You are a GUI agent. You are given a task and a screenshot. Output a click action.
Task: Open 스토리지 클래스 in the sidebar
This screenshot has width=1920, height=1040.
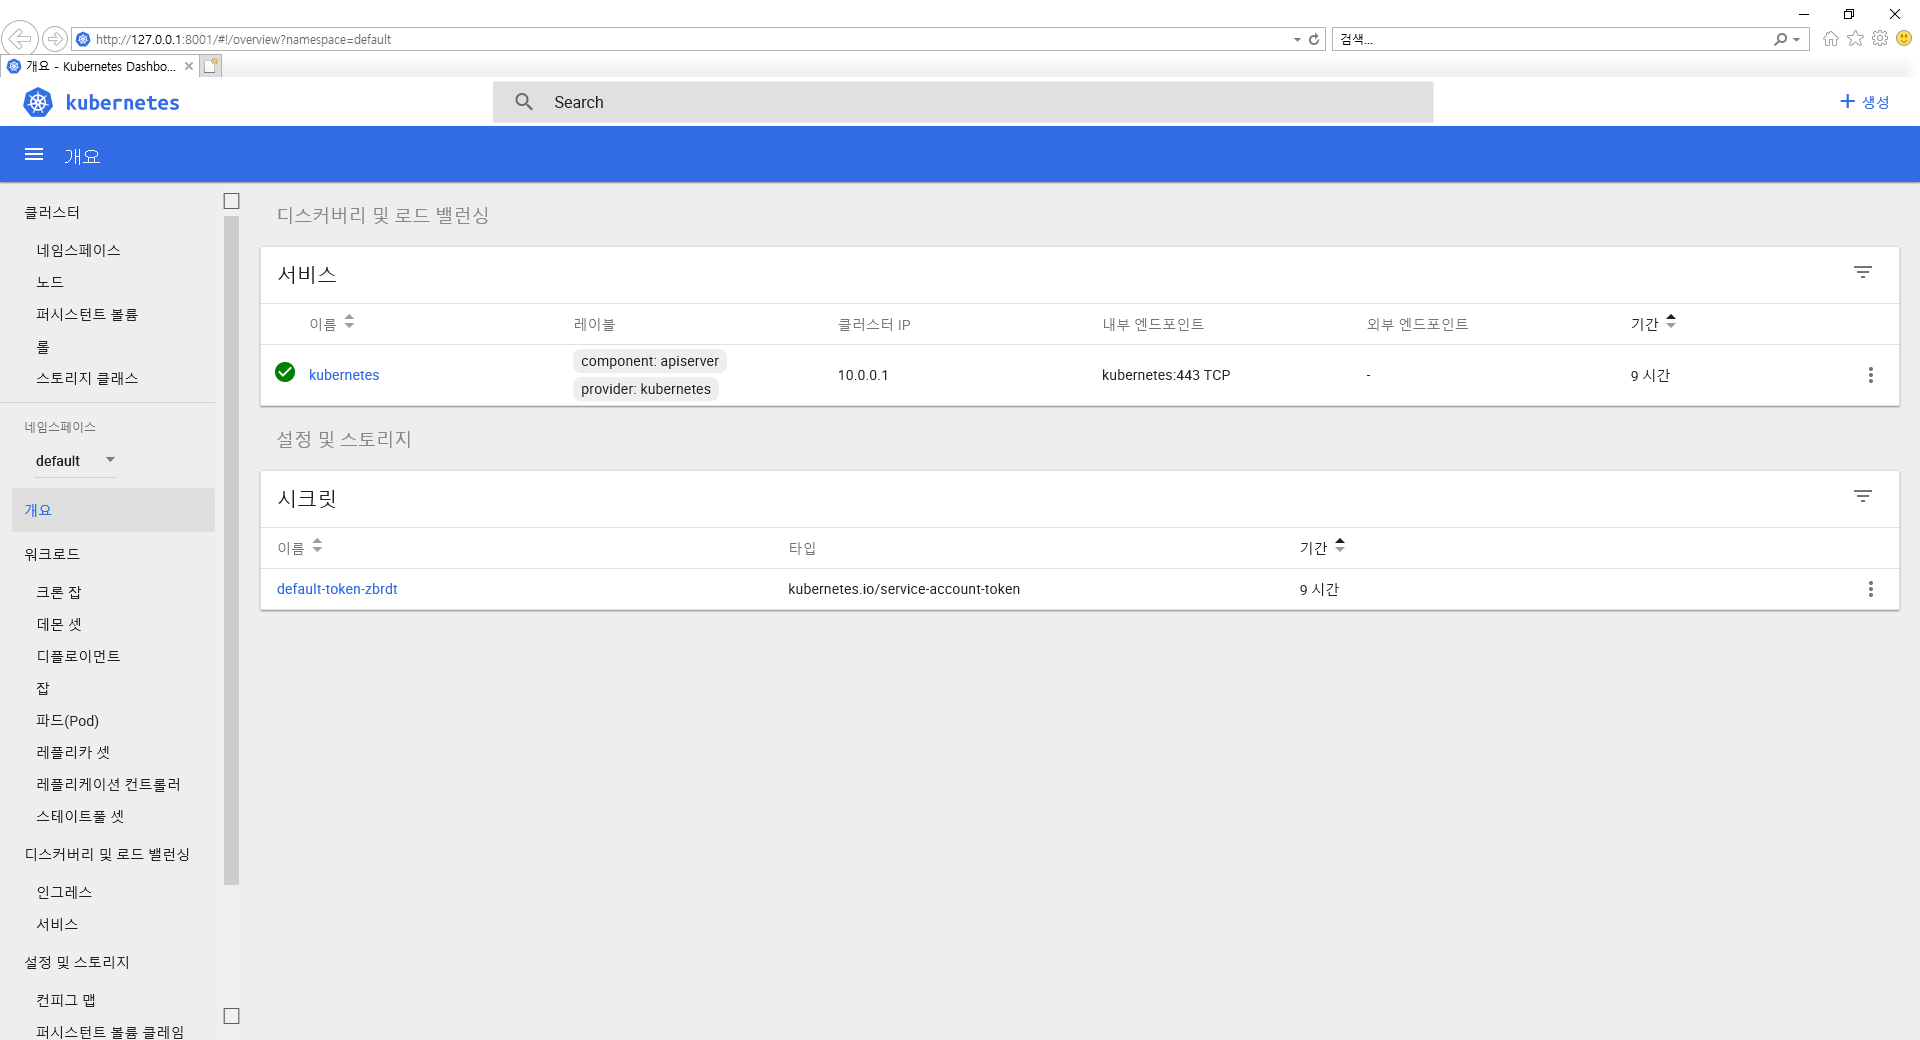[x=87, y=378]
